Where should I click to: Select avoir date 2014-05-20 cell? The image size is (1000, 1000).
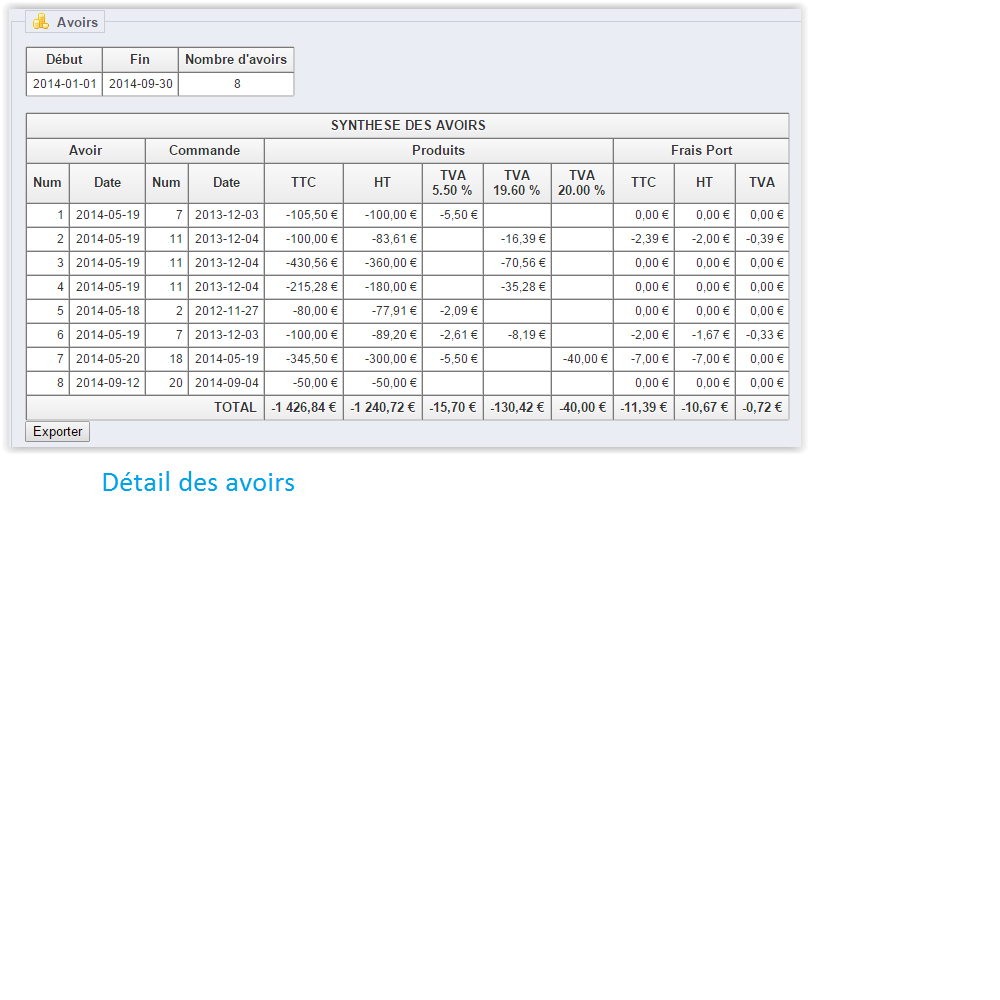(107, 359)
